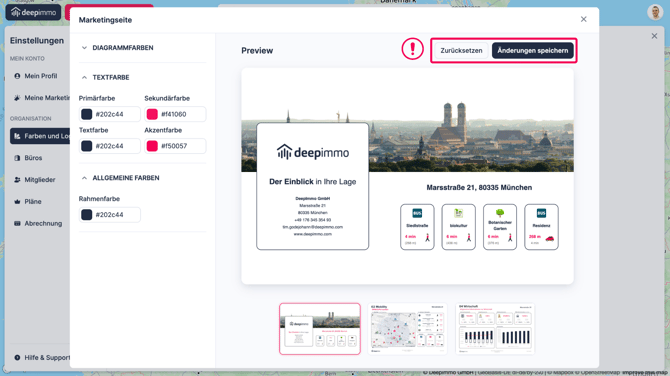
Task: Click the Abrechnung card icon
Action: (17, 223)
